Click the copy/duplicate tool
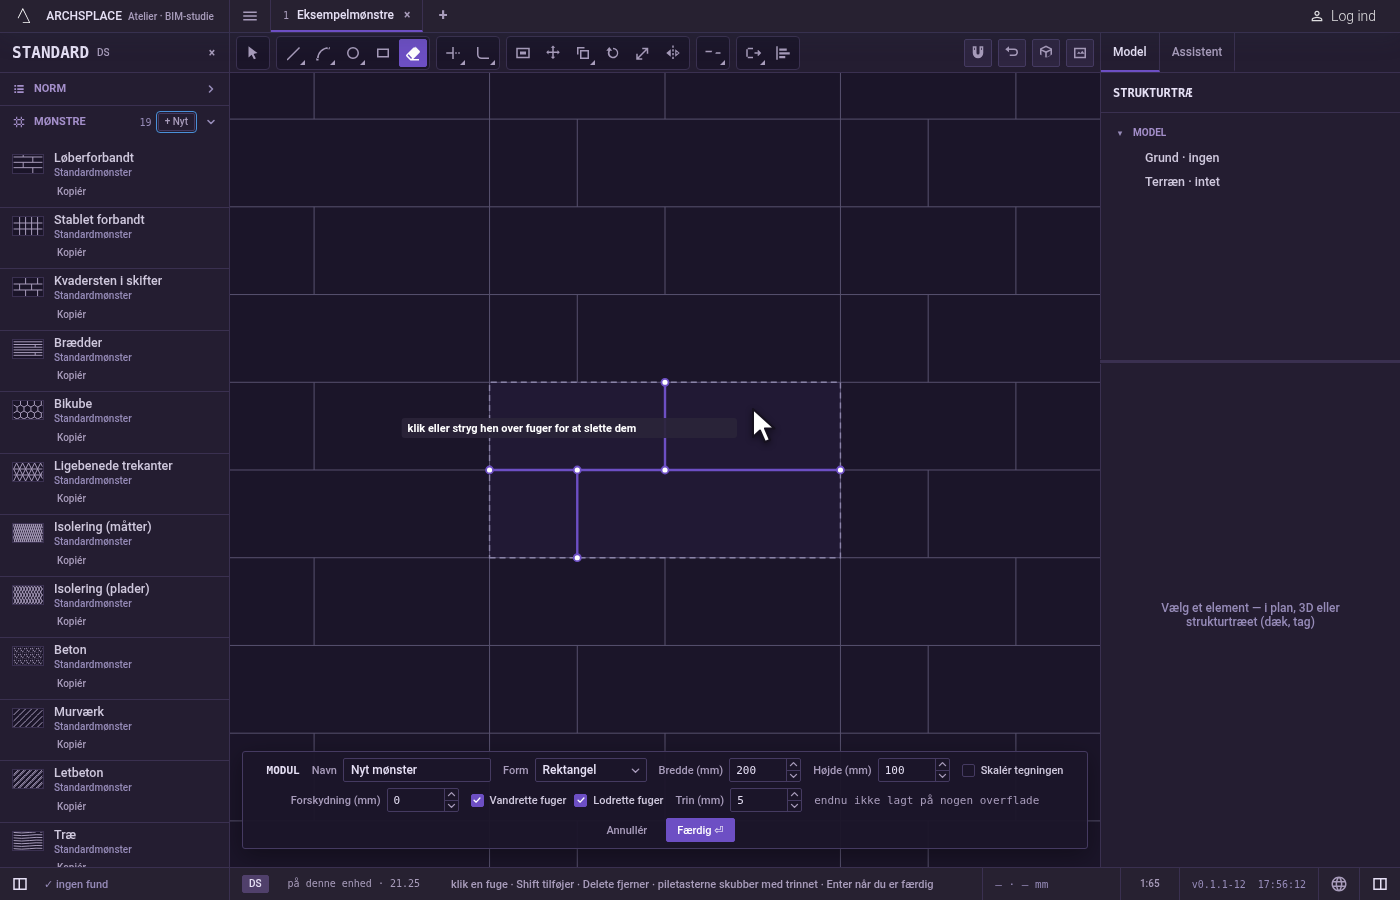1400x900 pixels. [583, 53]
